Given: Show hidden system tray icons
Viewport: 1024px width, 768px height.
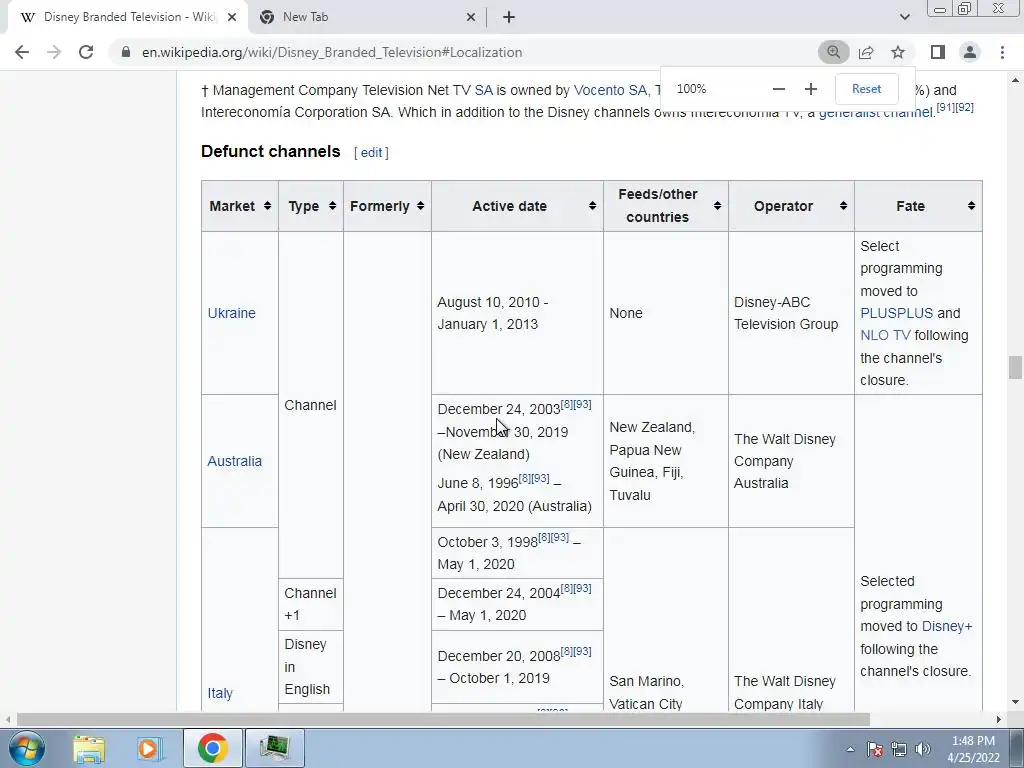Looking at the screenshot, I should tap(850, 749).
